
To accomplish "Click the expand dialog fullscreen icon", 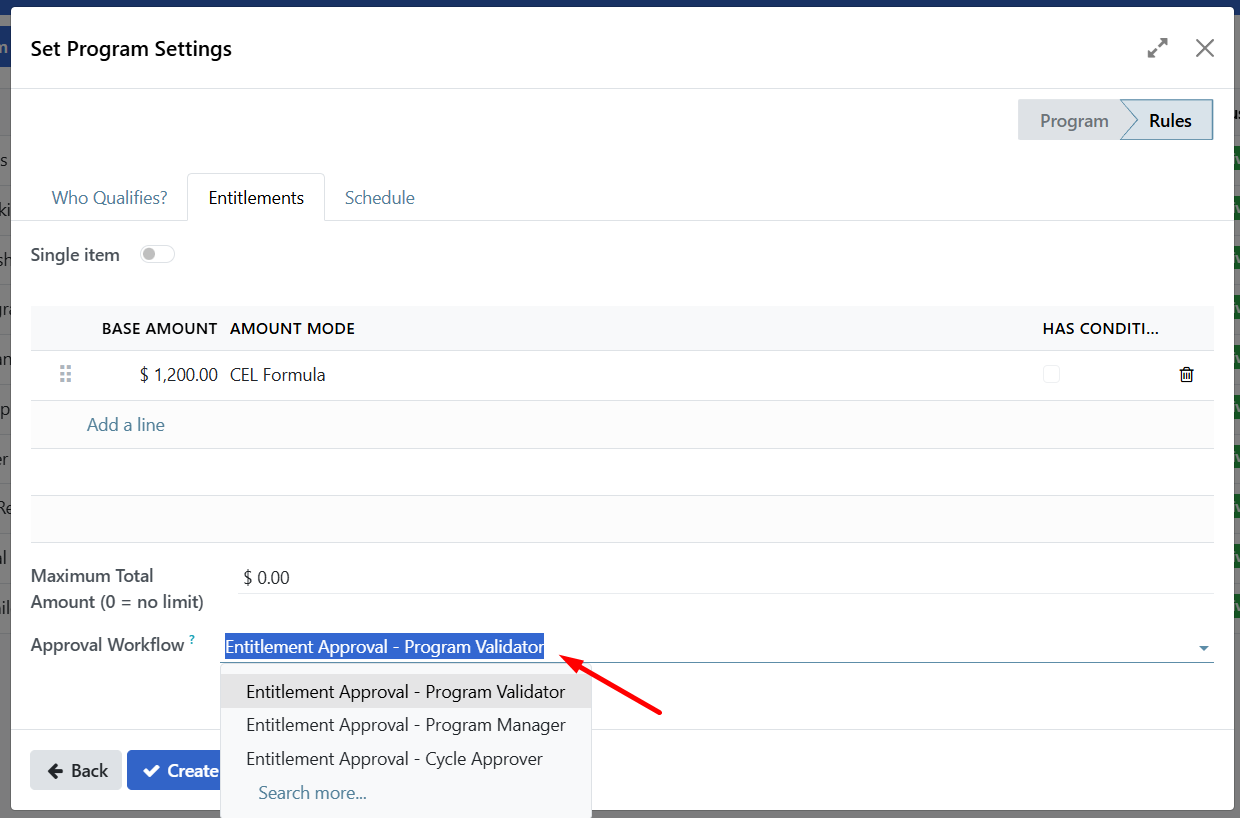I will pyautogui.click(x=1157, y=48).
